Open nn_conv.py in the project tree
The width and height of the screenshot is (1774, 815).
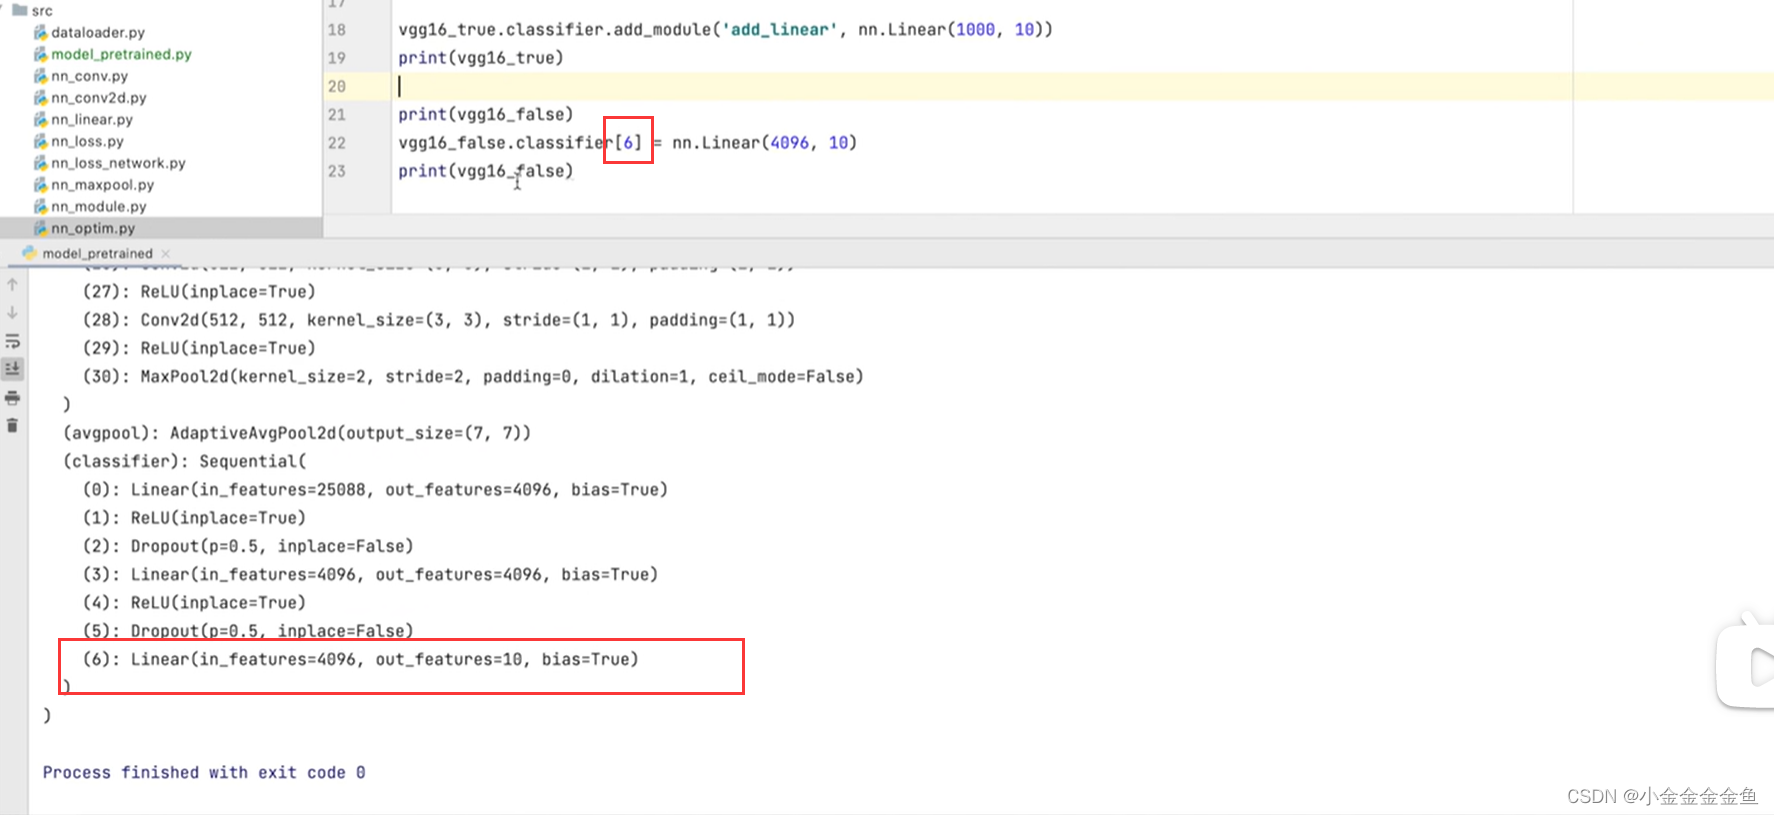tap(90, 76)
